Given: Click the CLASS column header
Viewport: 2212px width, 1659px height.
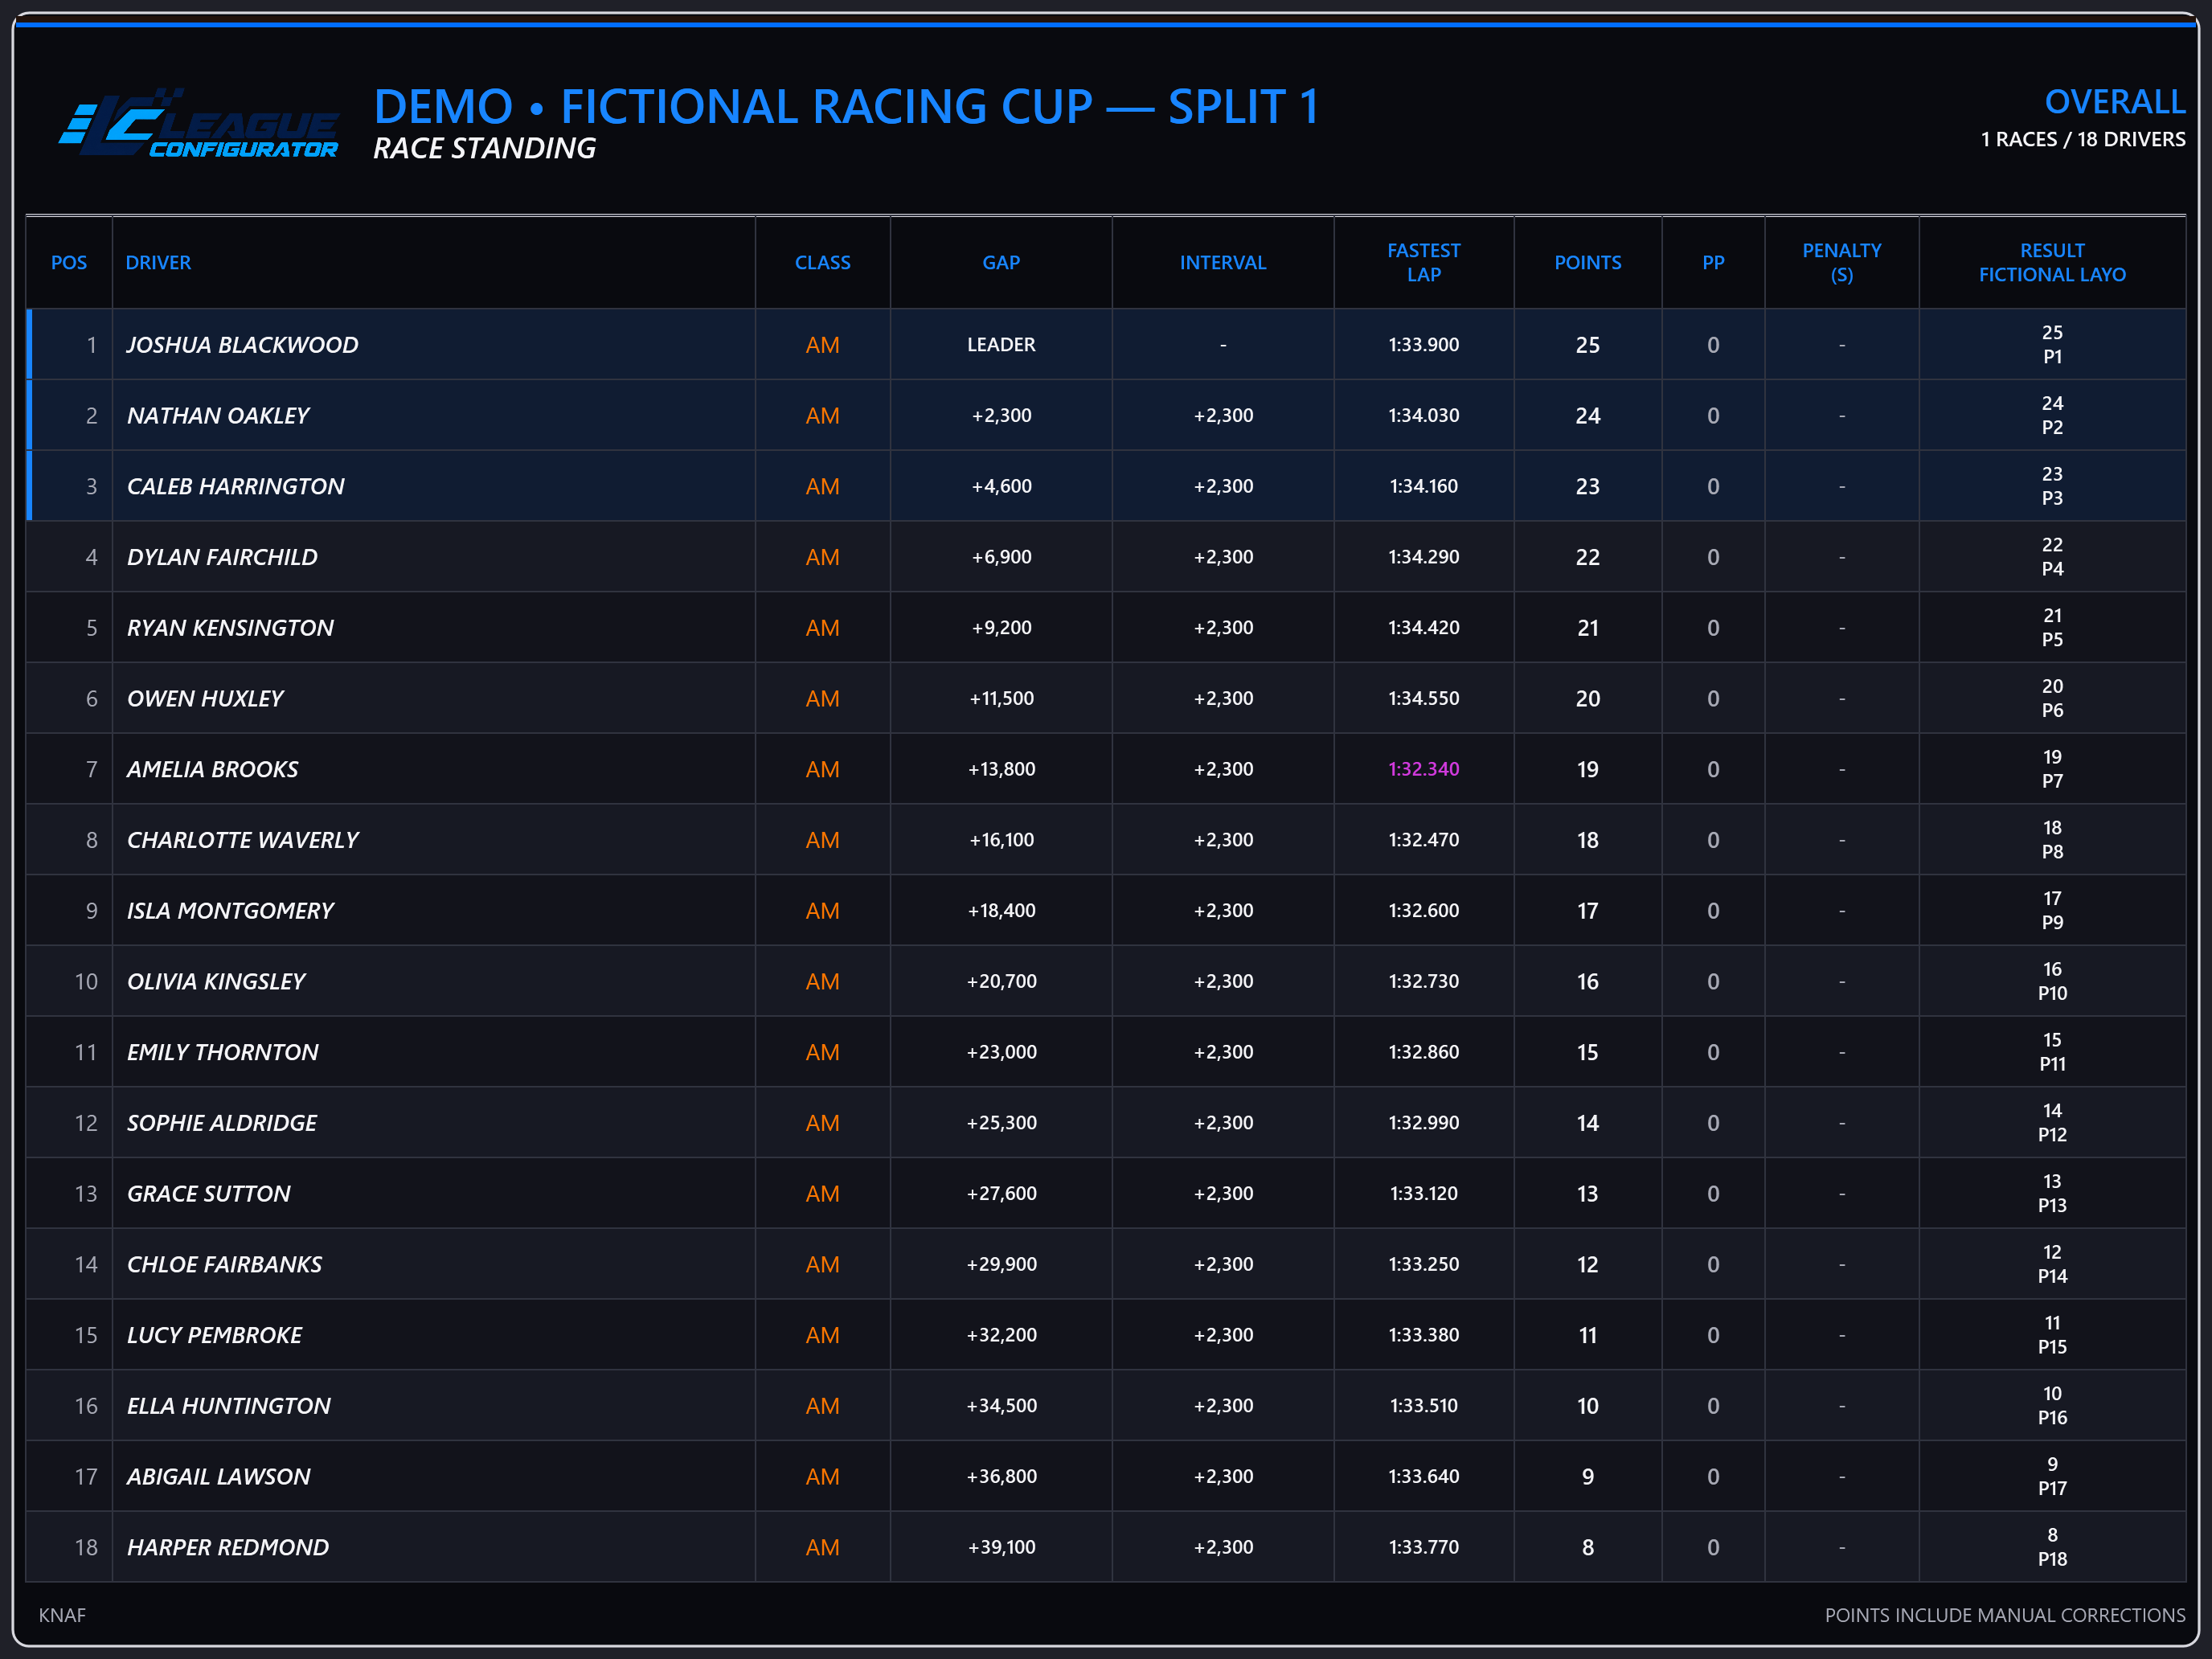Looking at the screenshot, I should point(822,262).
